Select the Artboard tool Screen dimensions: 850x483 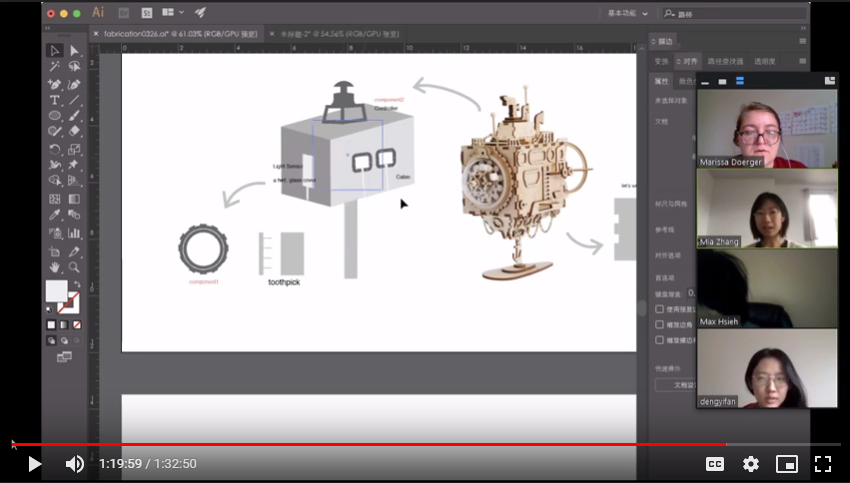54,252
